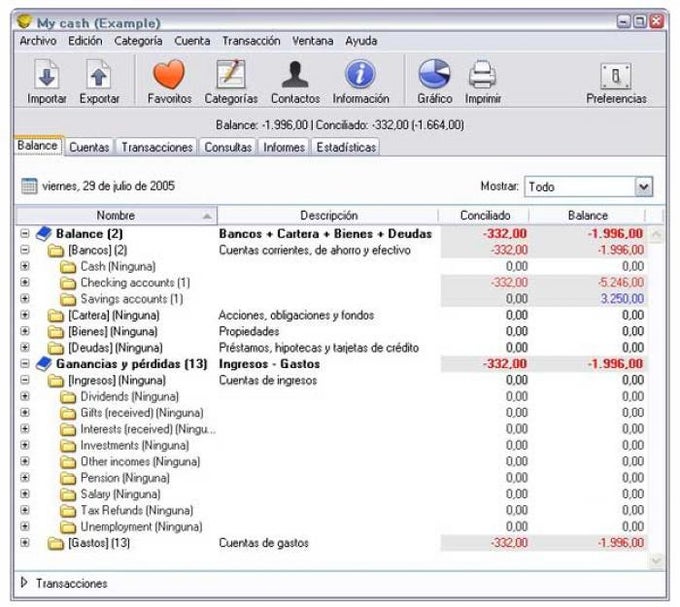
Task: Open Contactos silhouette icon
Action: 295,74
